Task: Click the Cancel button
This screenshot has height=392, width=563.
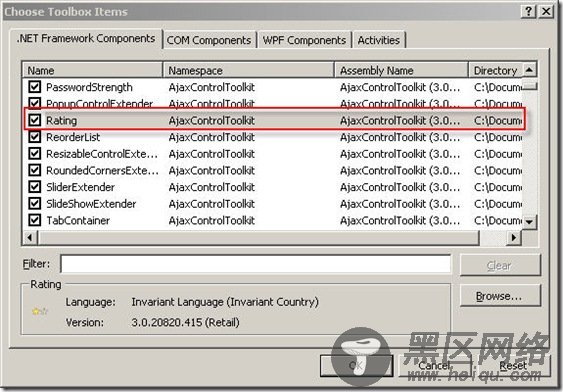Action: (434, 365)
